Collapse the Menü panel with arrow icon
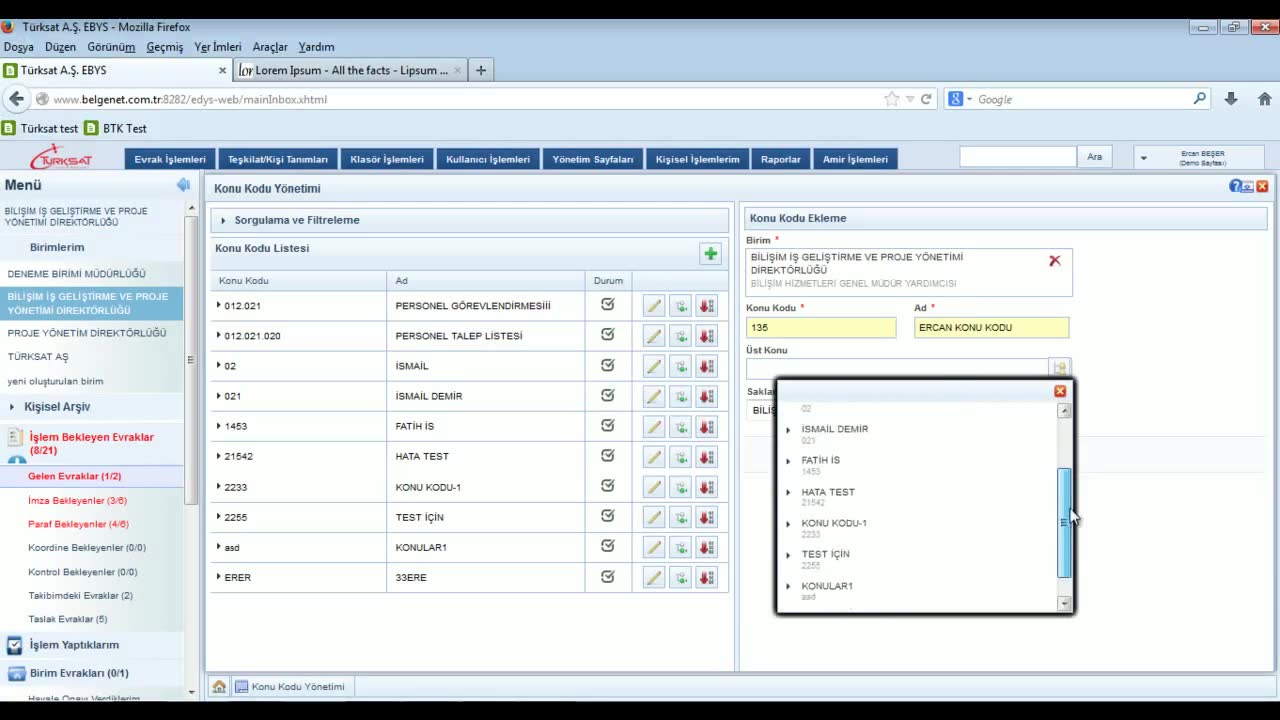This screenshot has height=720, width=1280. click(x=183, y=185)
